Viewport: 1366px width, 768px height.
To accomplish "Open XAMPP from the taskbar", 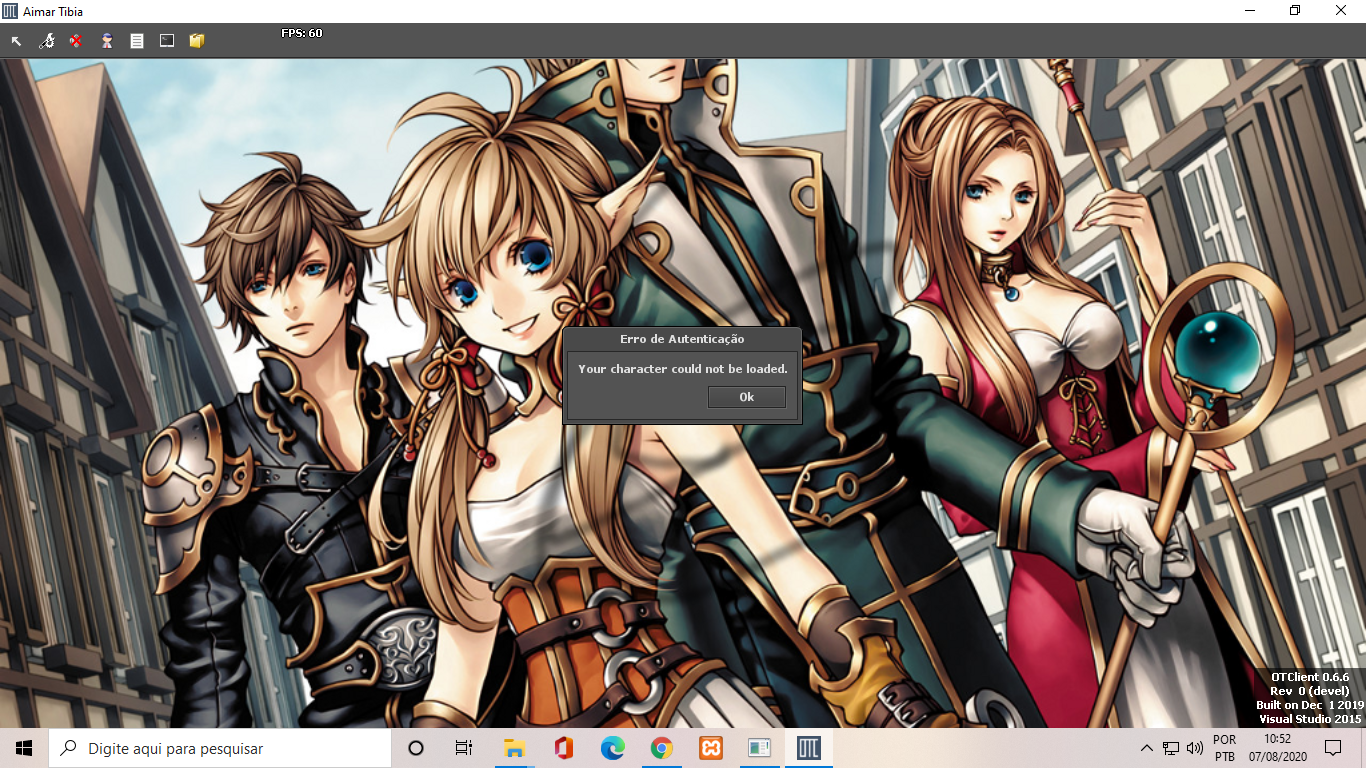I will click(711, 748).
